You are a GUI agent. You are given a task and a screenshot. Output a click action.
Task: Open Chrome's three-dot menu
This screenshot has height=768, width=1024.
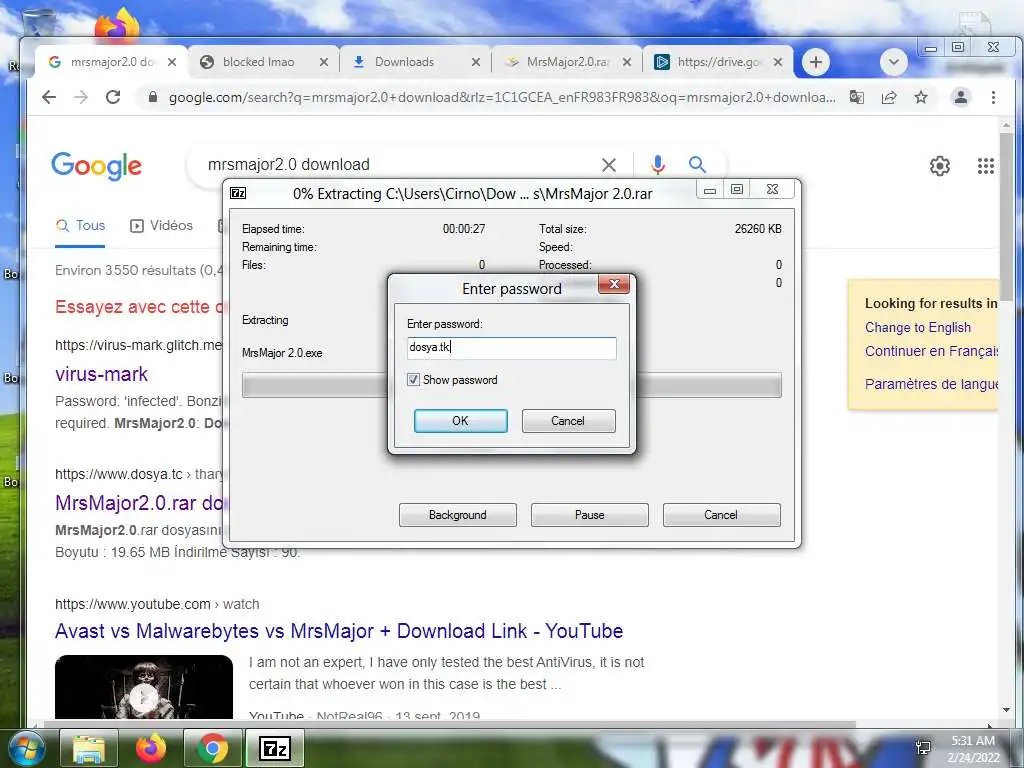pyautogui.click(x=993, y=97)
